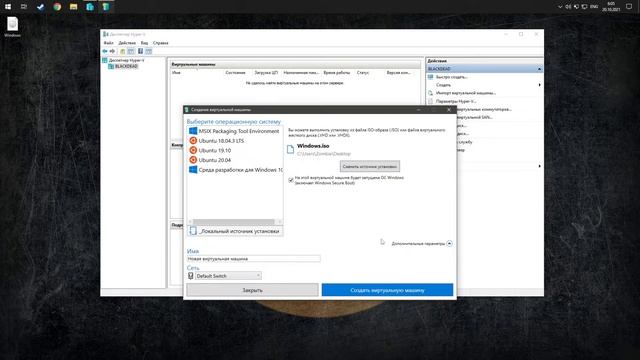Collapse Дополнительные параметры chevron
Image resolution: width=640 pixels, height=360 pixels.
(x=449, y=244)
